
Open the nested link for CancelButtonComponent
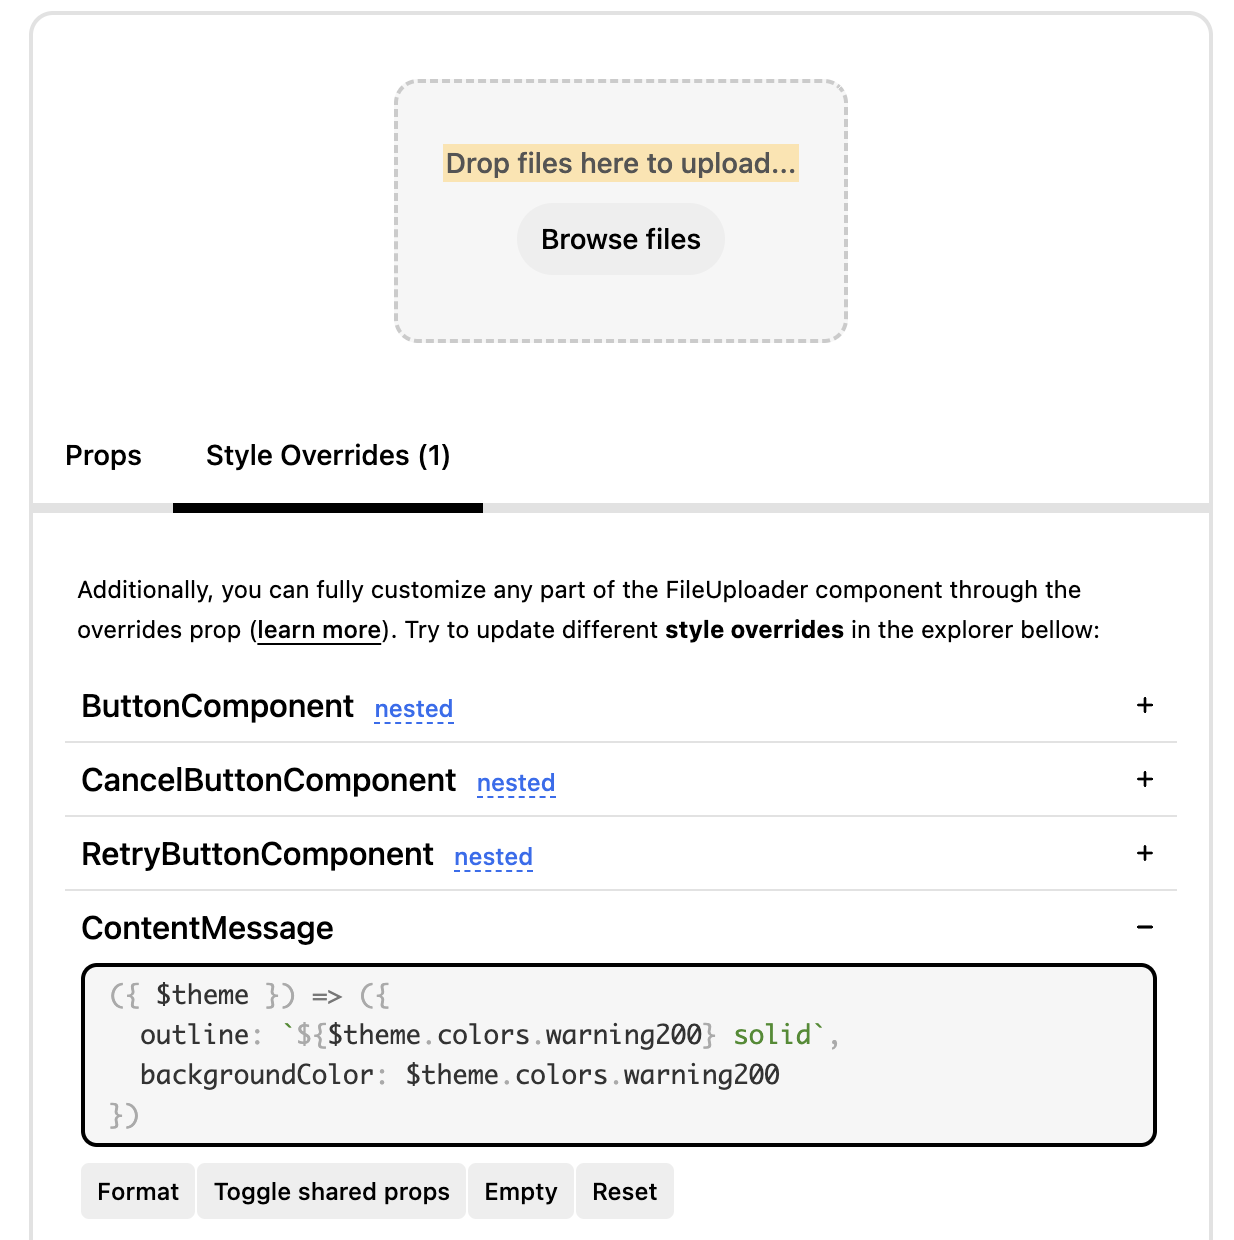516,783
